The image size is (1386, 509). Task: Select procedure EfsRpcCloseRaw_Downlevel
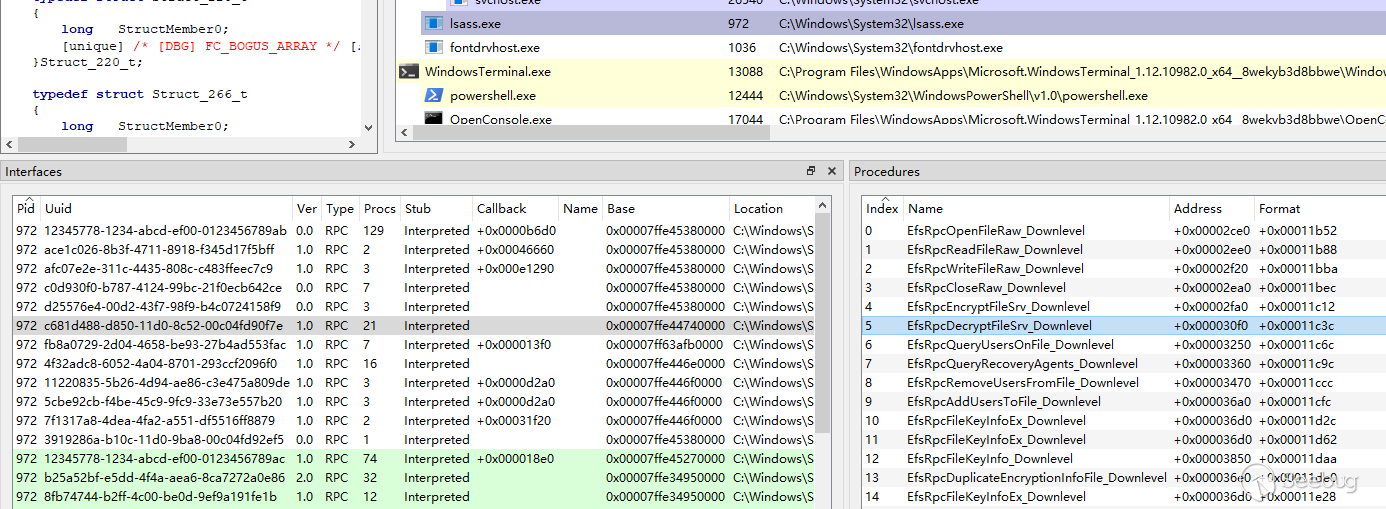coord(985,287)
